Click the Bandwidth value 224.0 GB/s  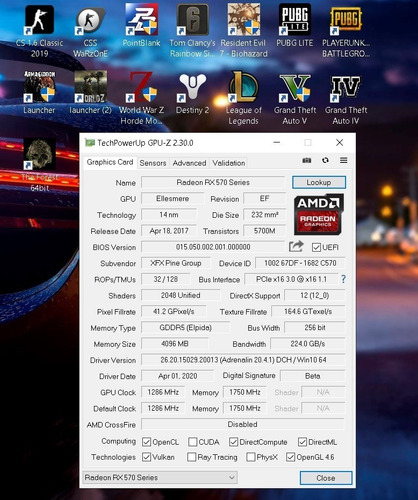click(x=308, y=344)
